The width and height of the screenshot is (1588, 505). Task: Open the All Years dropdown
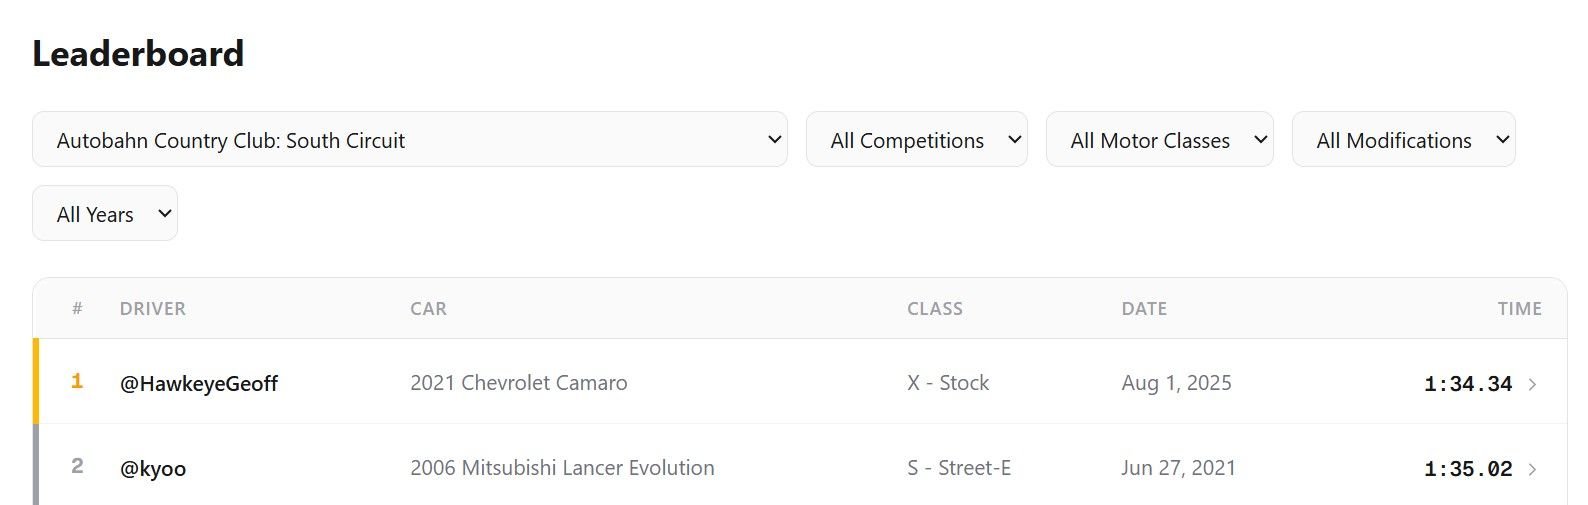pos(105,214)
